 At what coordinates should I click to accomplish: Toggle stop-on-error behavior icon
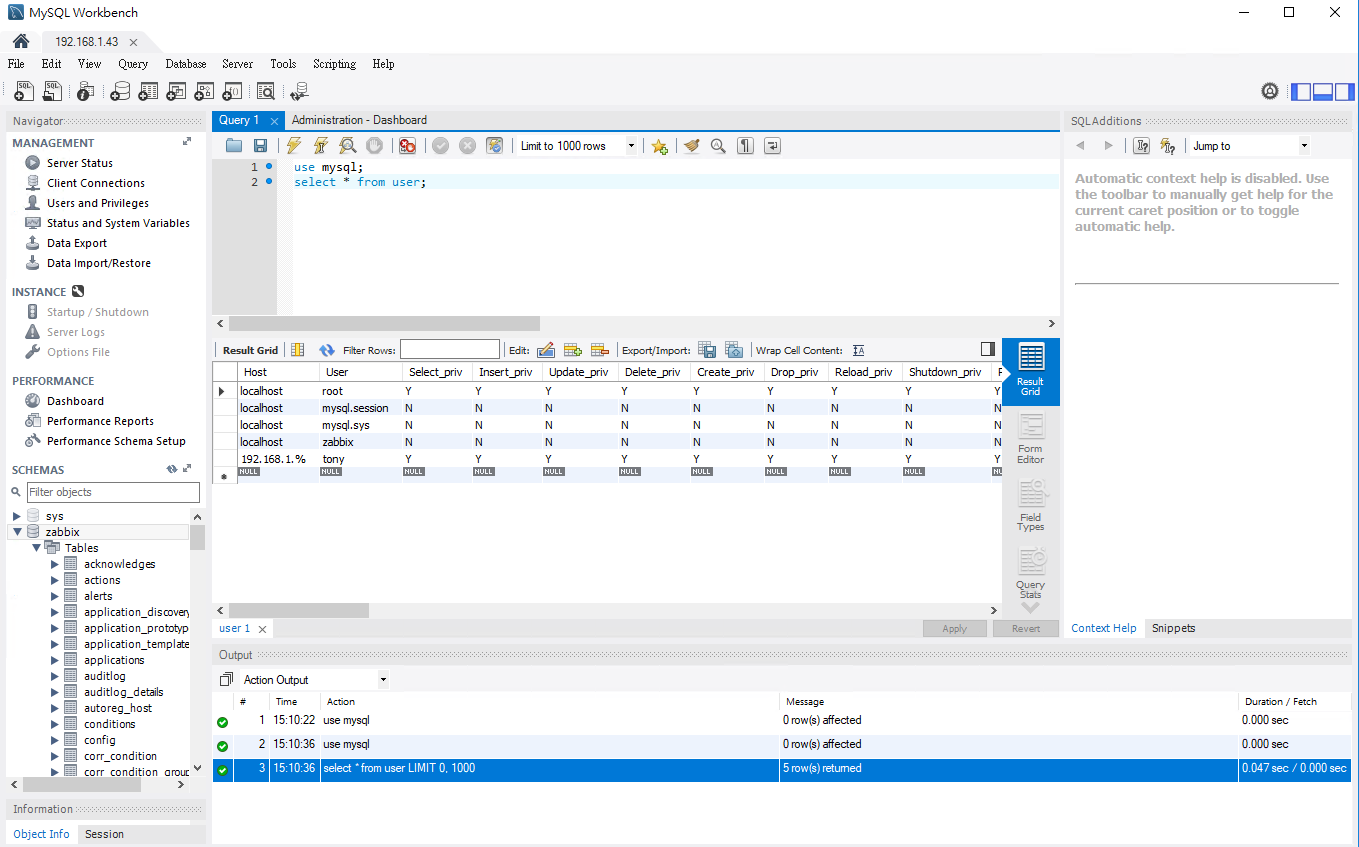point(407,146)
